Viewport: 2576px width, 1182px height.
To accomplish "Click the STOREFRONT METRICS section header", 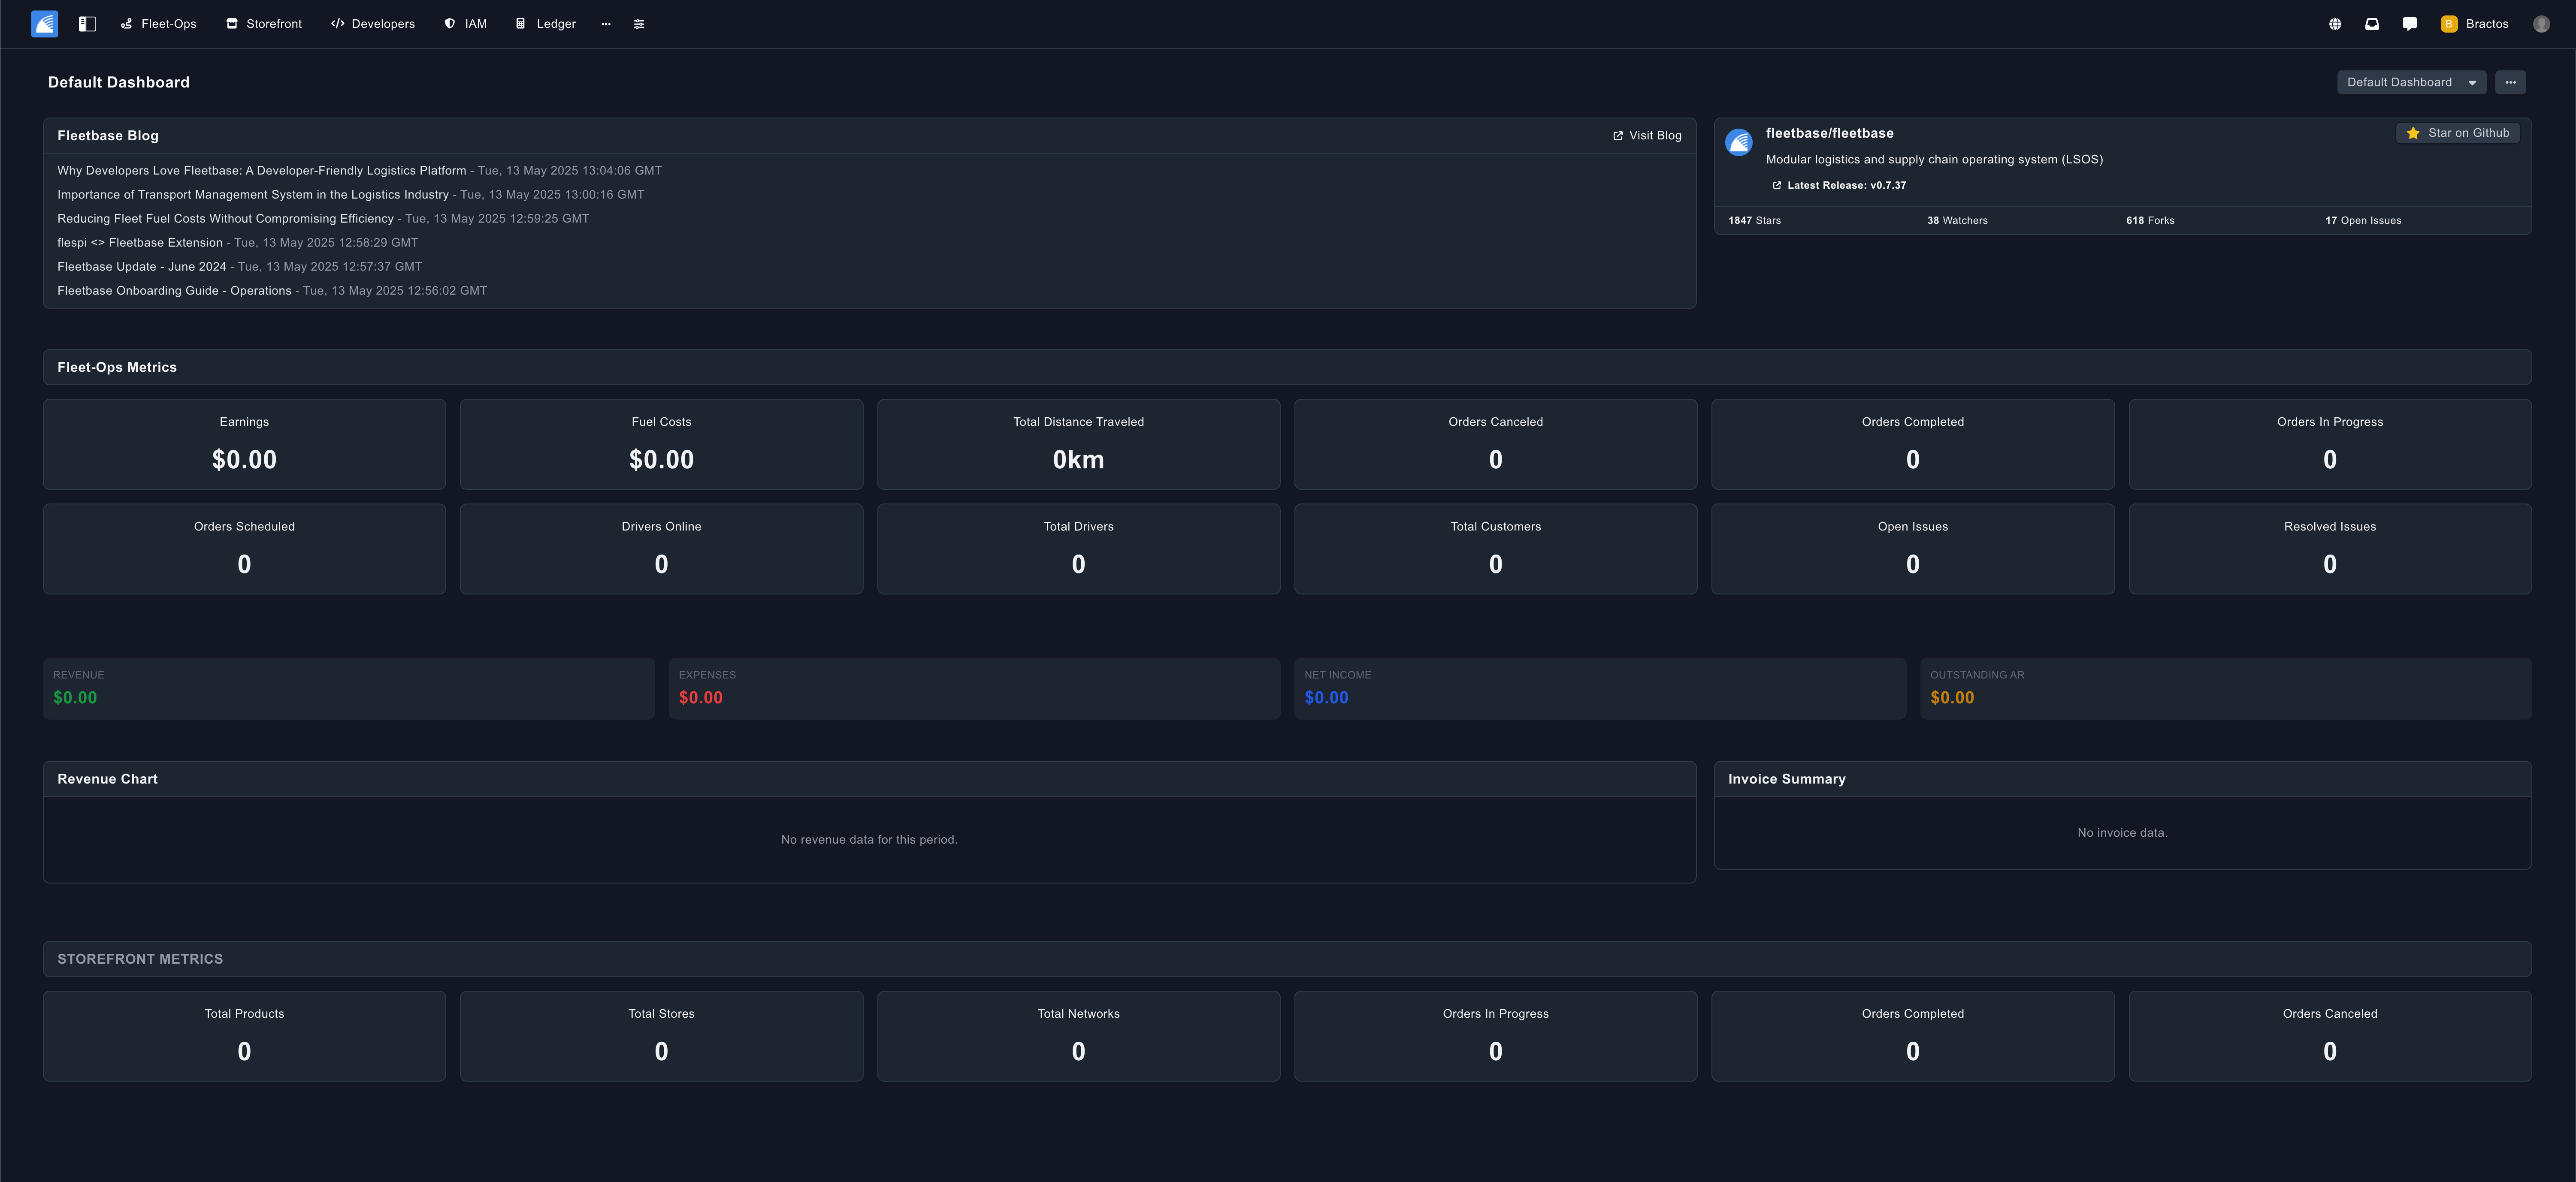I will point(1287,959).
